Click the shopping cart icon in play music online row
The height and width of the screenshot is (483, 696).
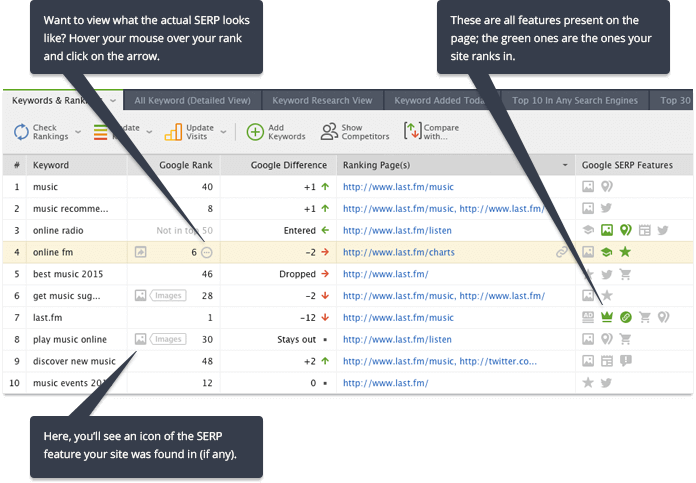pyautogui.click(x=625, y=339)
